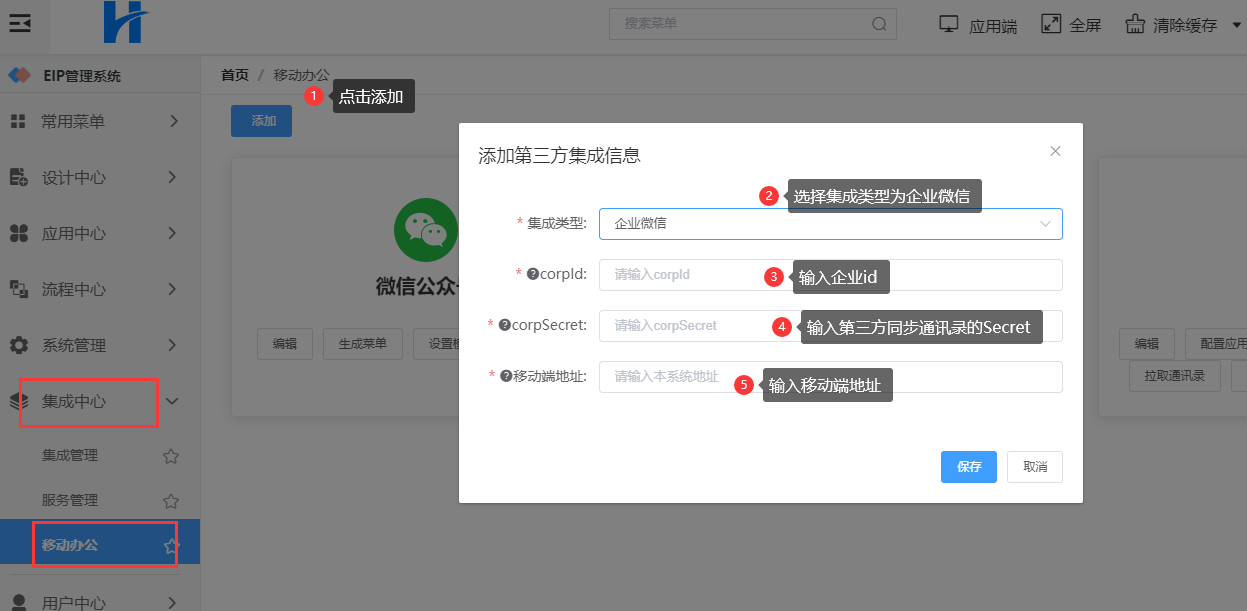Click the 保存 button in the dialog
The width and height of the screenshot is (1247, 611).
tap(968, 467)
